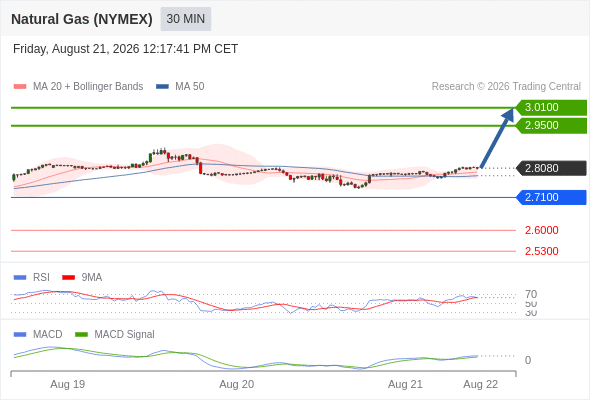Click the MACD blue legend marker
Image resolution: width=590 pixels, height=400 pixels.
pos(20,335)
